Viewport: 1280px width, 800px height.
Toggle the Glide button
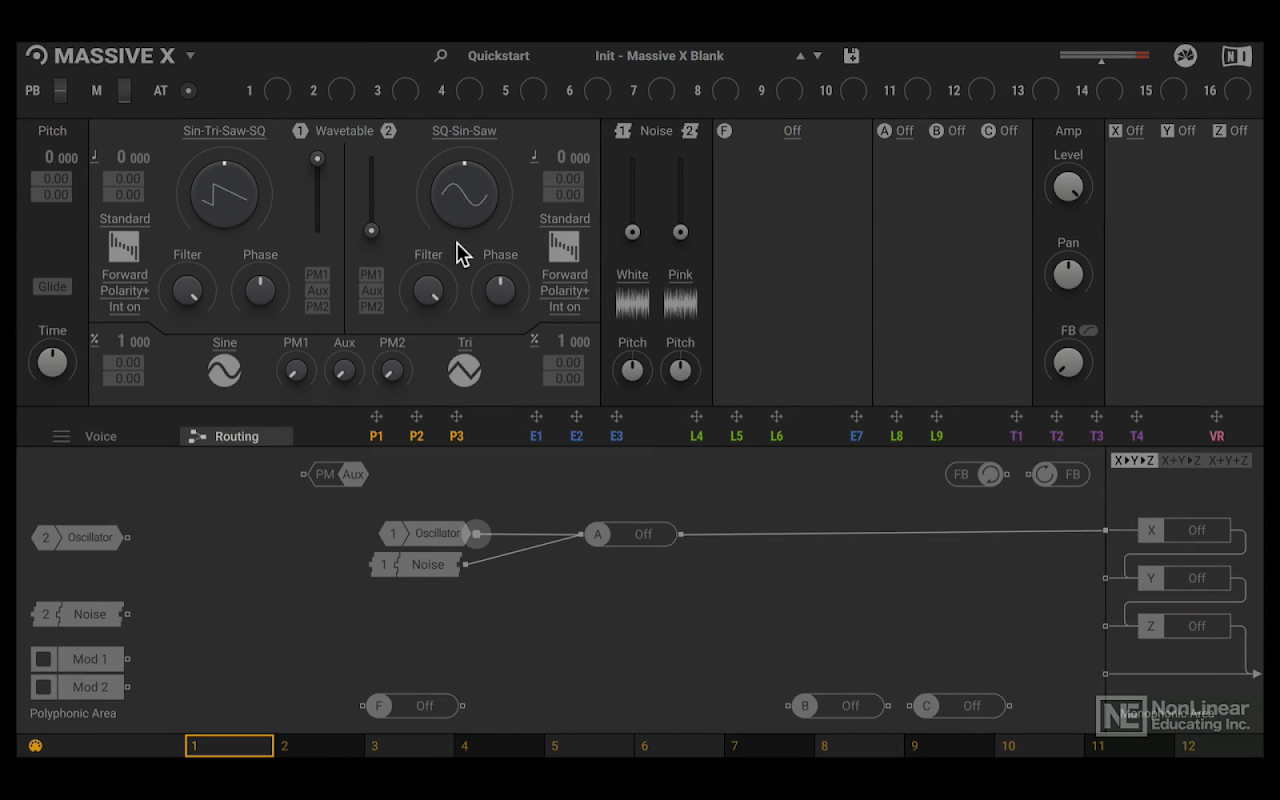52,287
